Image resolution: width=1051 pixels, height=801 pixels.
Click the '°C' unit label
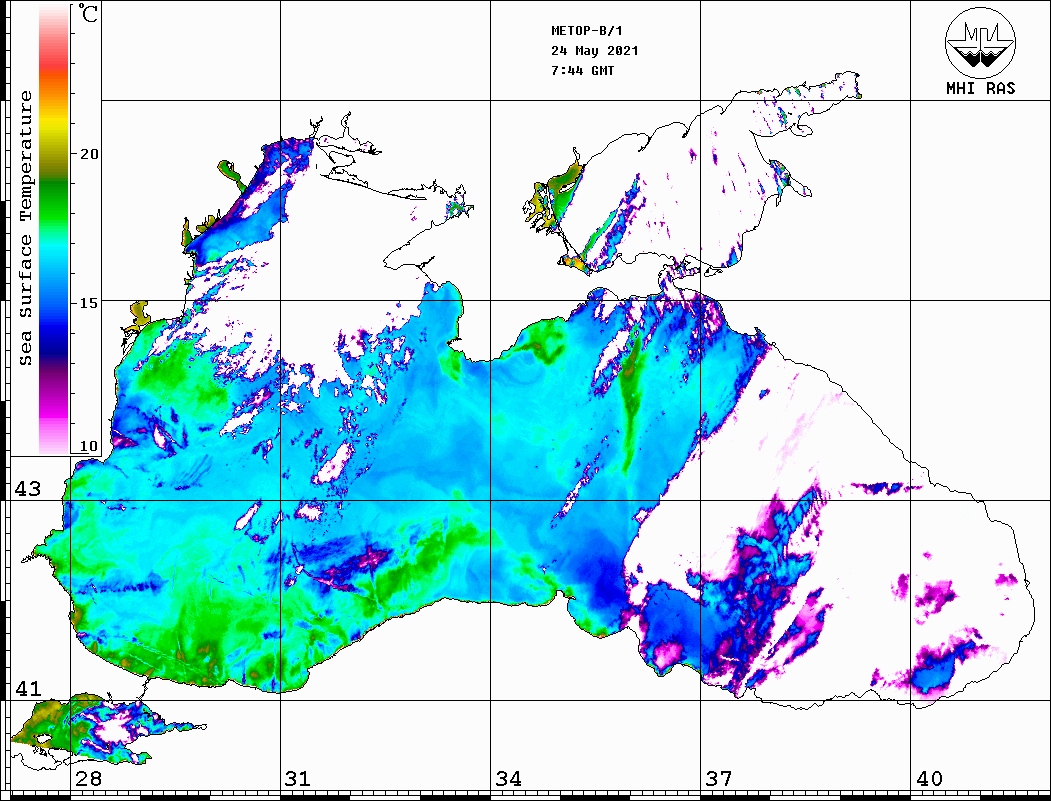click(88, 13)
